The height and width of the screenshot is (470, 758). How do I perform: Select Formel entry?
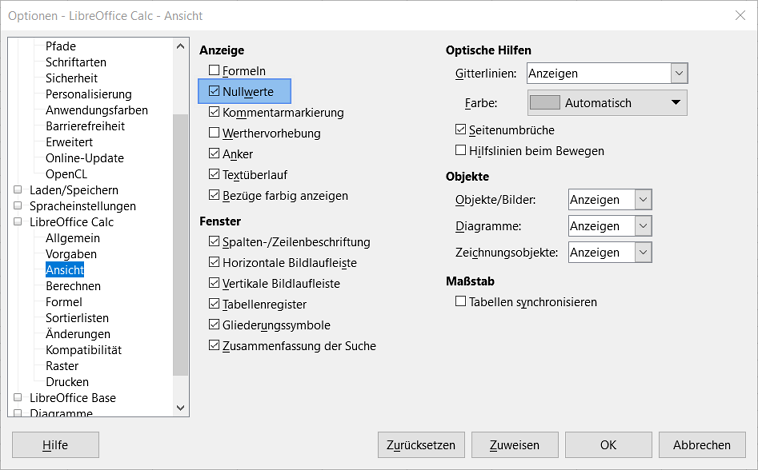pos(64,302)
